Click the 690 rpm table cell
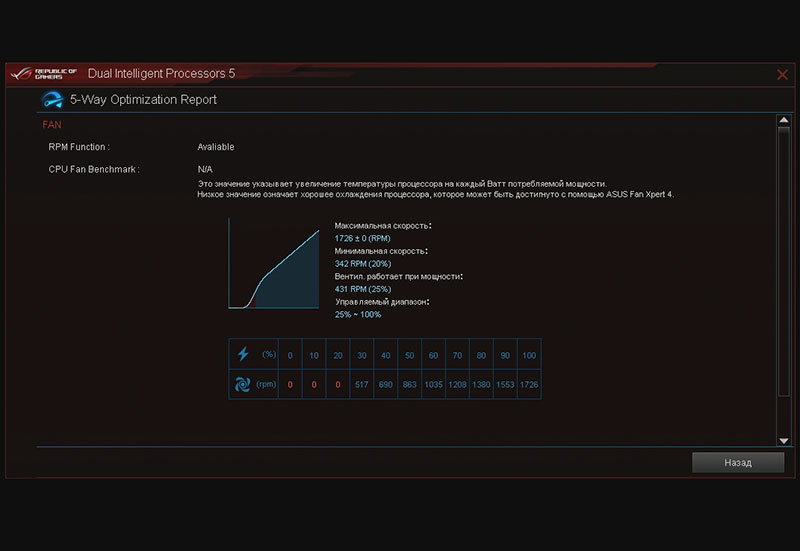Viewport: 800px width, 551px height. tap(386, 385)
